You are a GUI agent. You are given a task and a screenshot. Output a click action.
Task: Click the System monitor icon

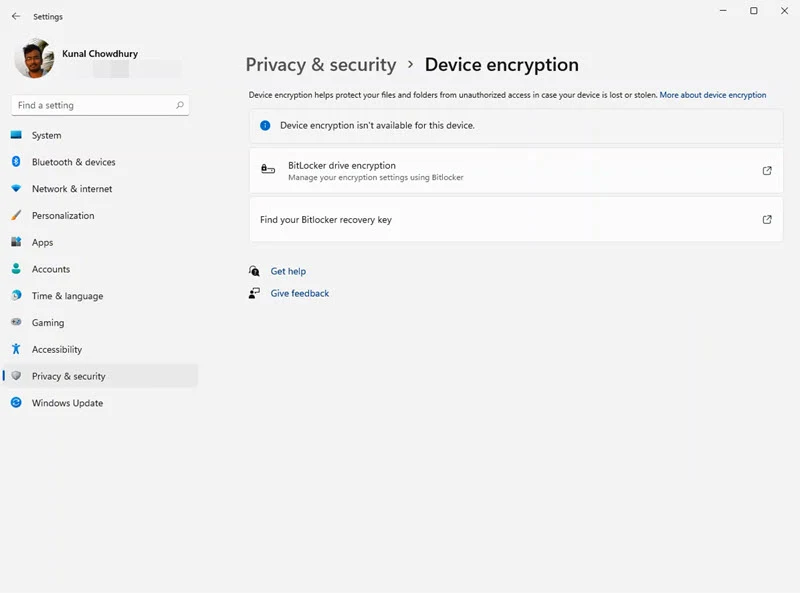(x=16, y=135)
